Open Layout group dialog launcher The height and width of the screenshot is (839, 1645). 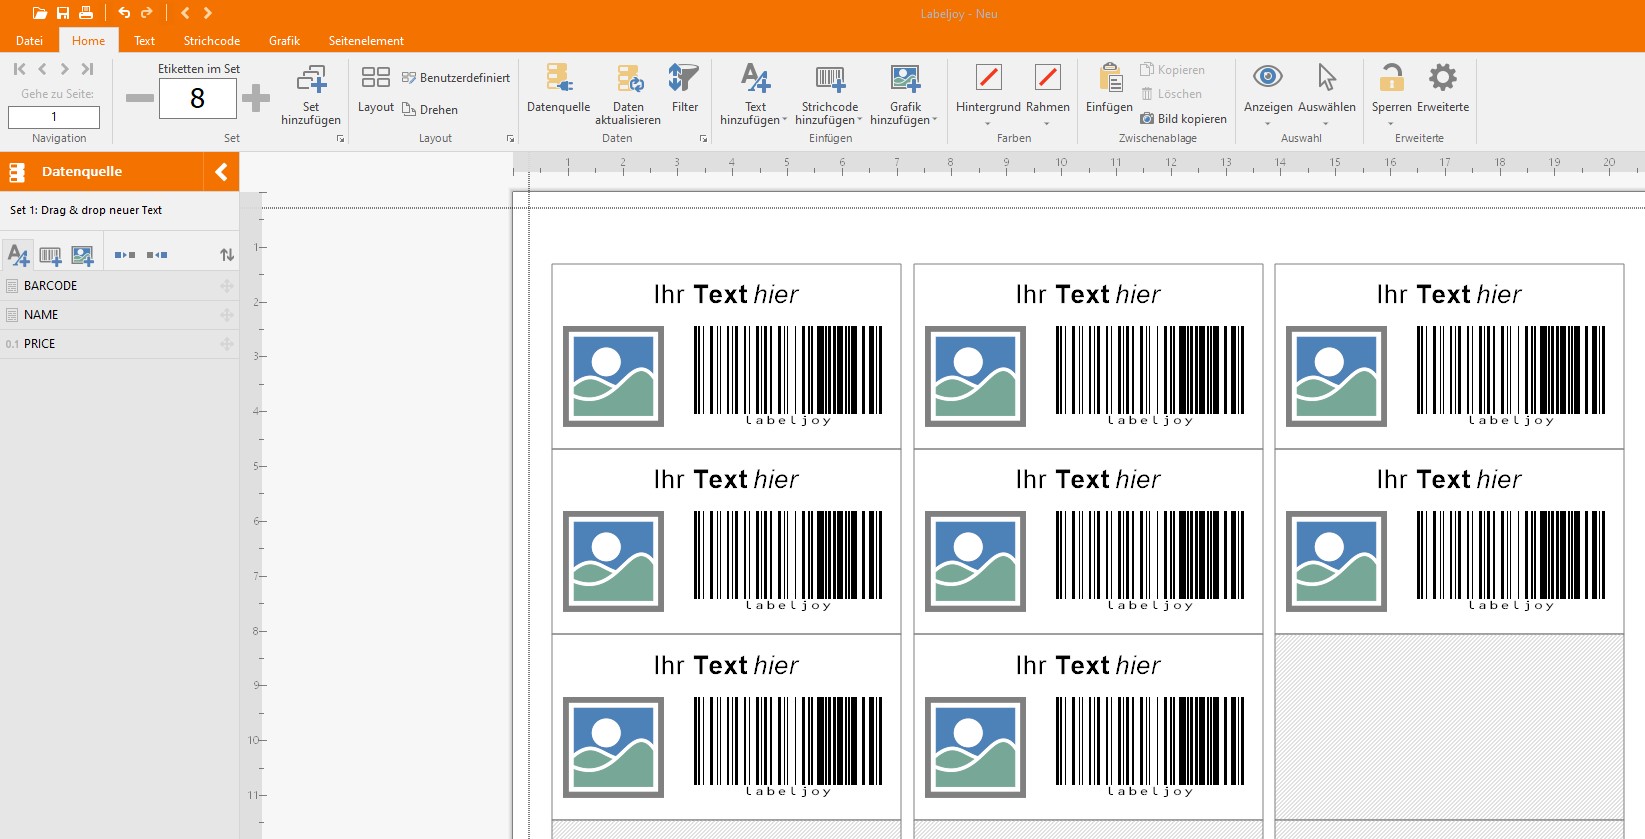[x=510, y=139]
